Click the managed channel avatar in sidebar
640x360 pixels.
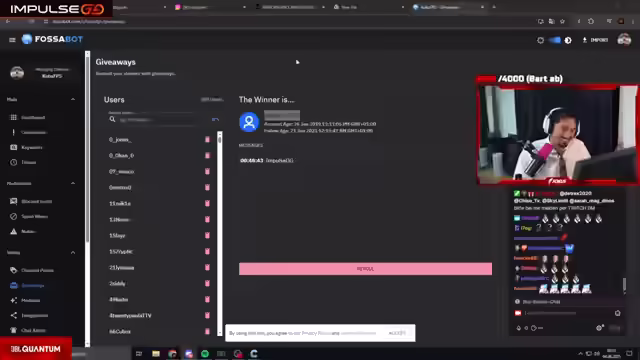click(17, 73)
